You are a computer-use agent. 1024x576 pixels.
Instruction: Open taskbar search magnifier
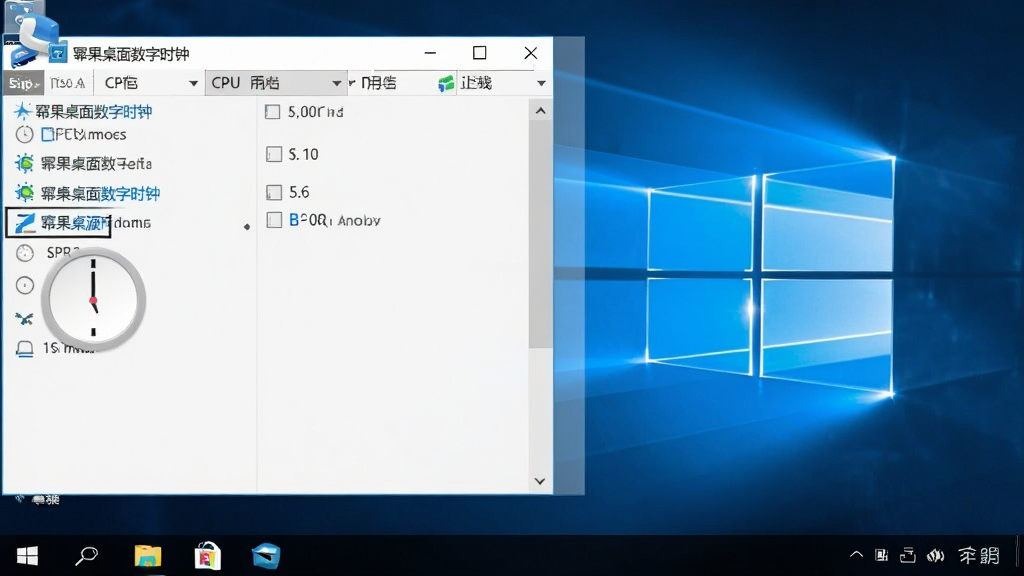click(x=86, y=556)
